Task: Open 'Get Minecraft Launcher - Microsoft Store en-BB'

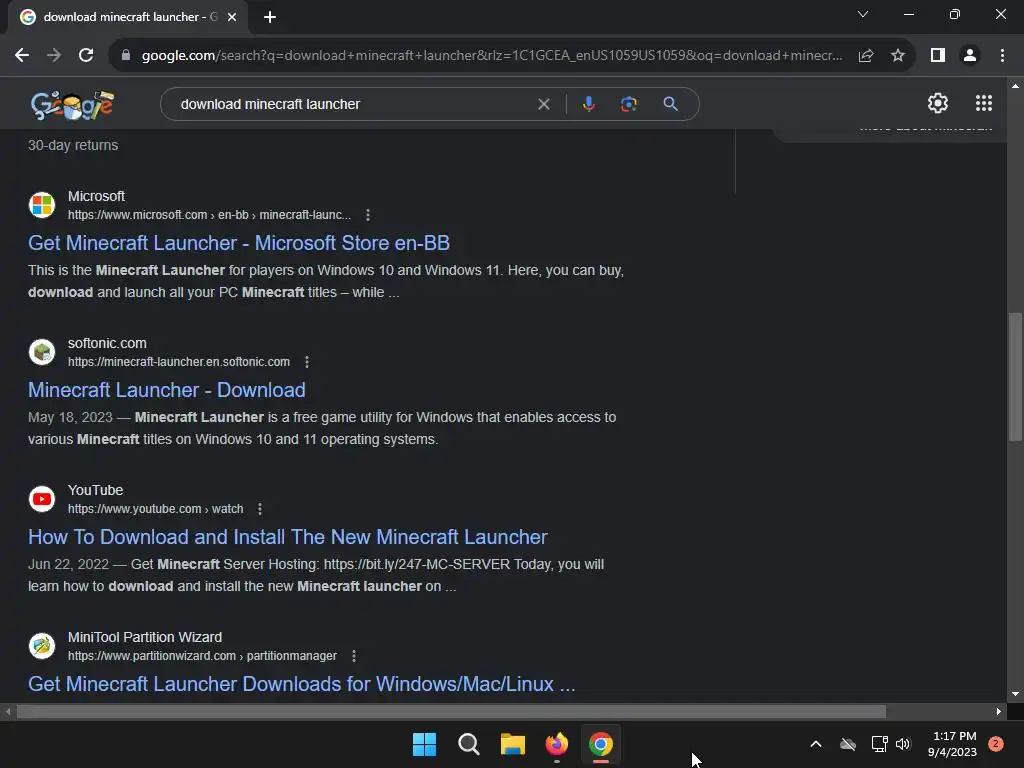Action: pos(238,243)
